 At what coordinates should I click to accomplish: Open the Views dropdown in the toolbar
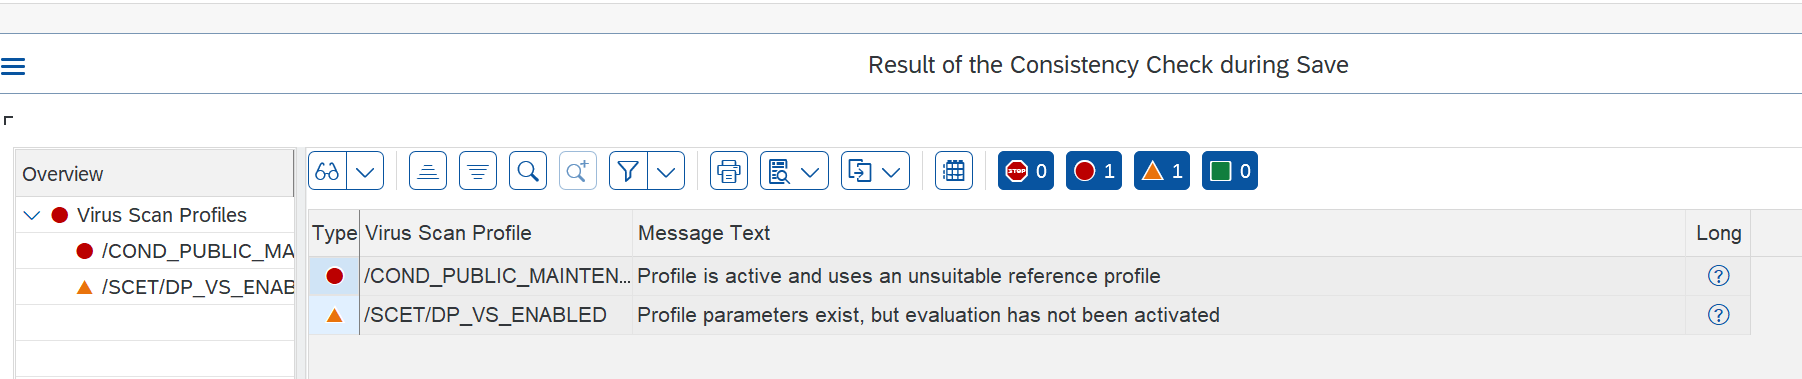[794, 171]
